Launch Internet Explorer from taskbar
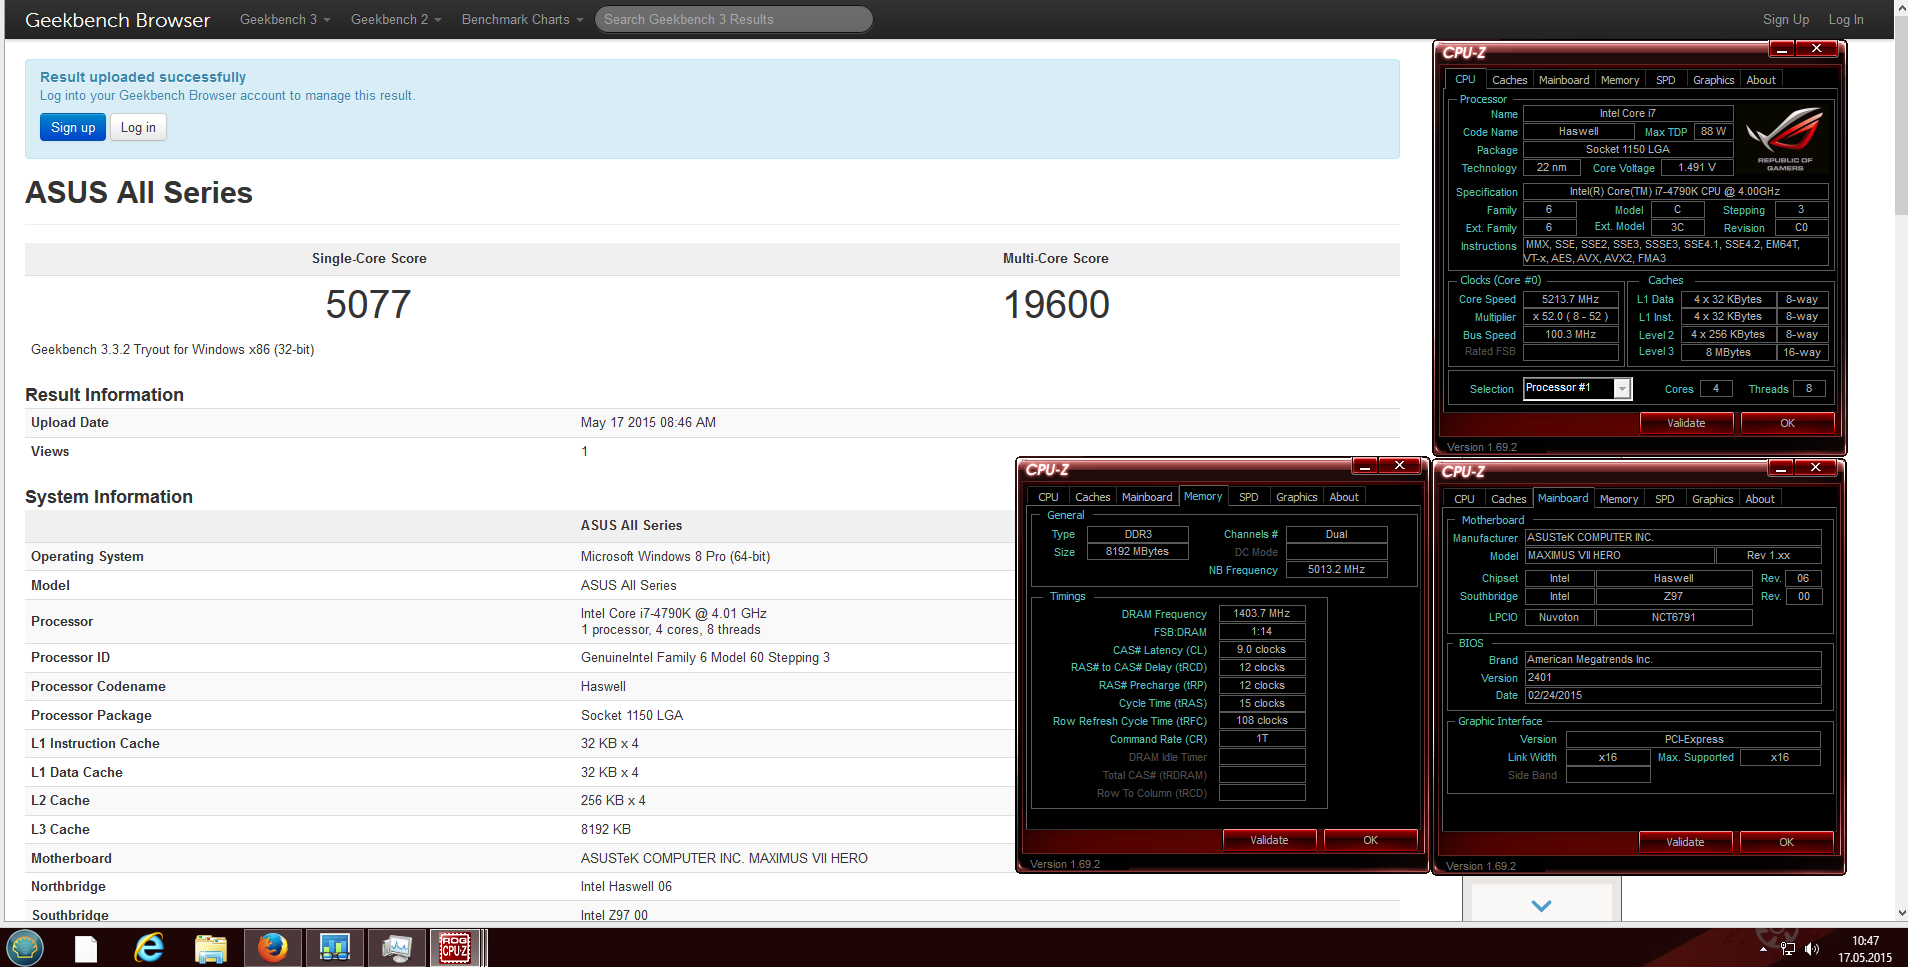Viewport: 1908px width, 967px height. coord(149,947)
